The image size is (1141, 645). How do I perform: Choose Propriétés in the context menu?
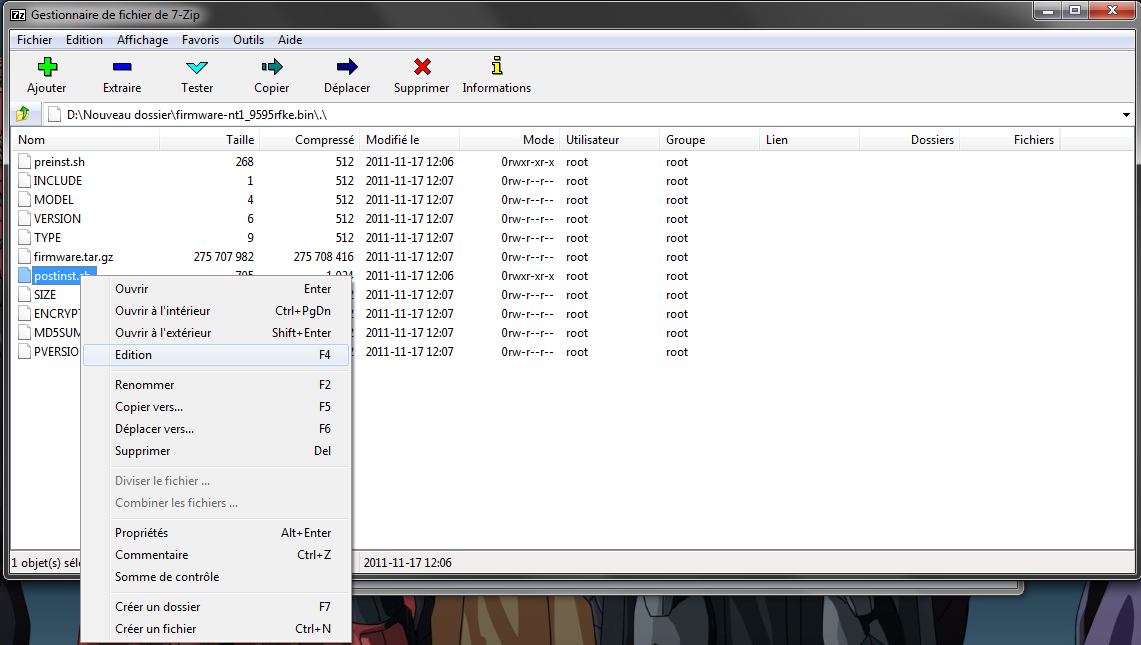(x=216, y=533)
